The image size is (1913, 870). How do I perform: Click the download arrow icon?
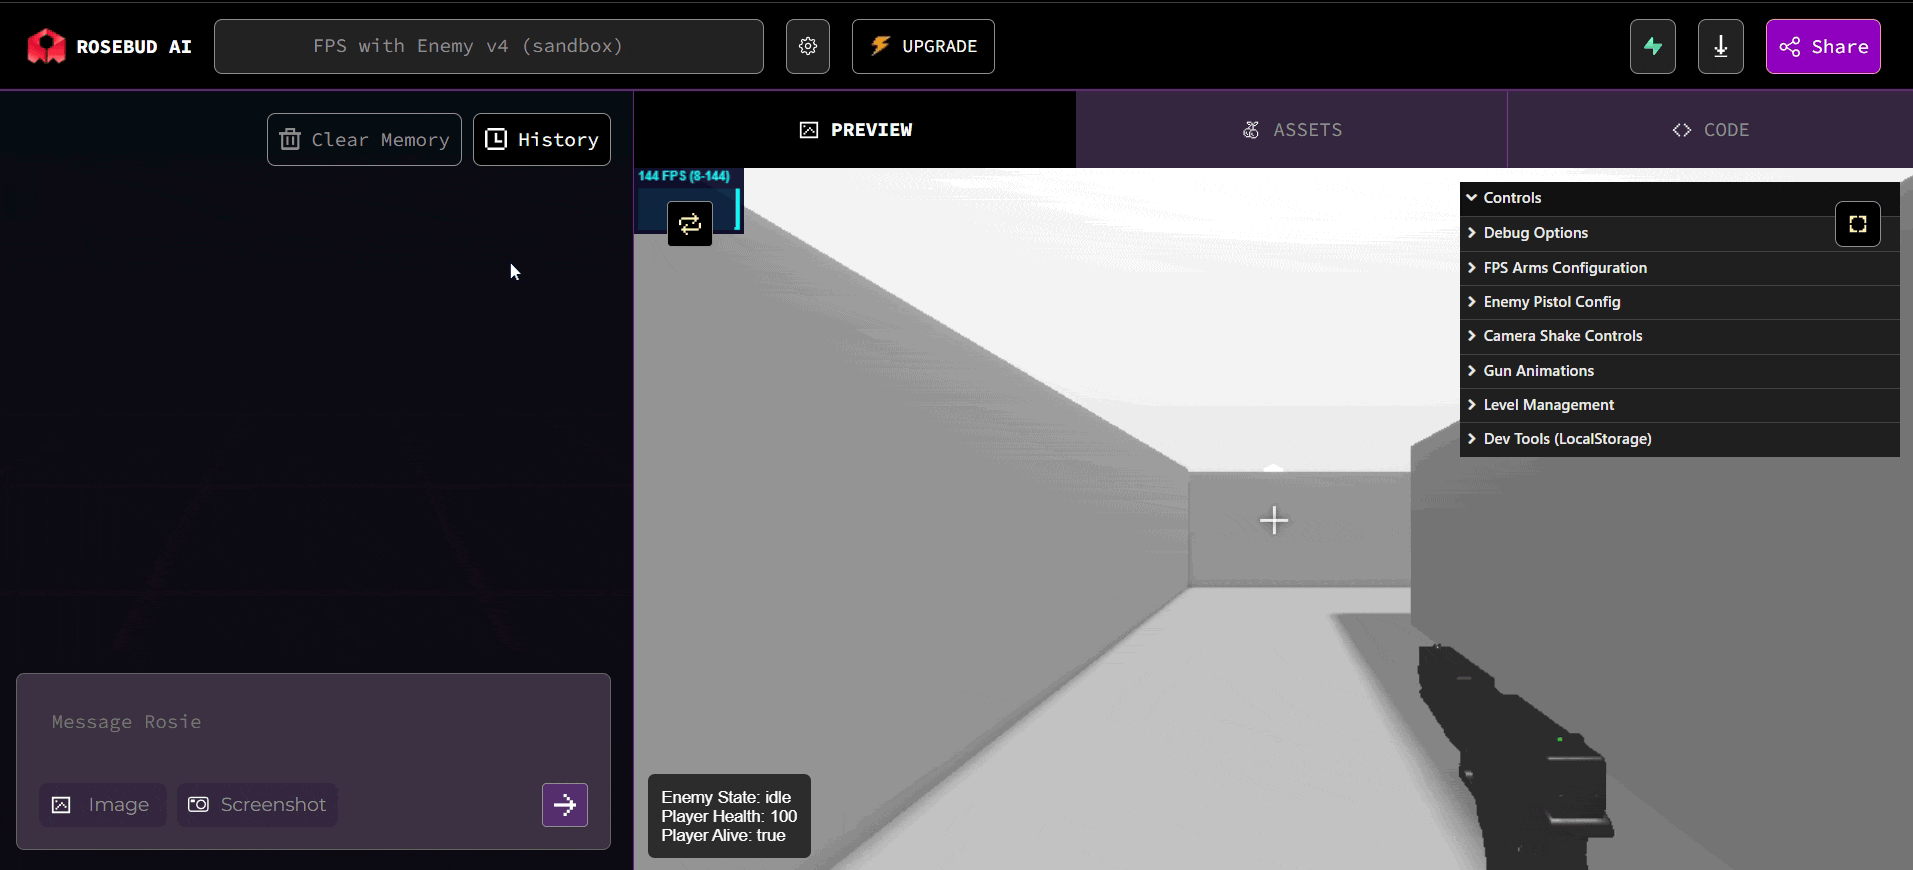pos(1721,46)
